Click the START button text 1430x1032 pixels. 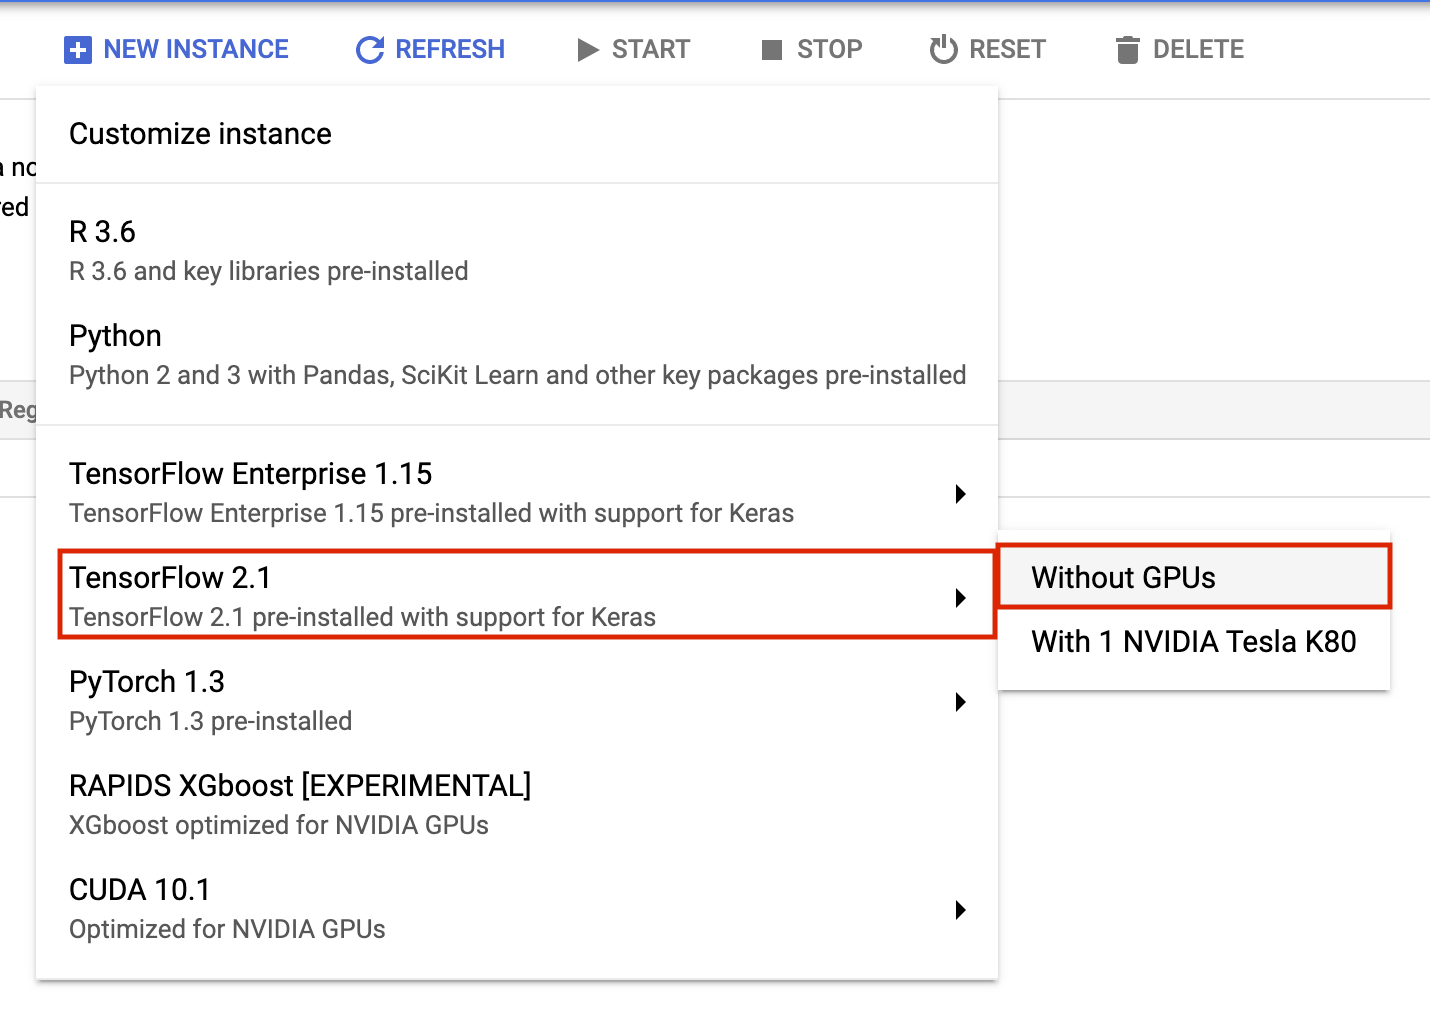(x=651, y=49)
